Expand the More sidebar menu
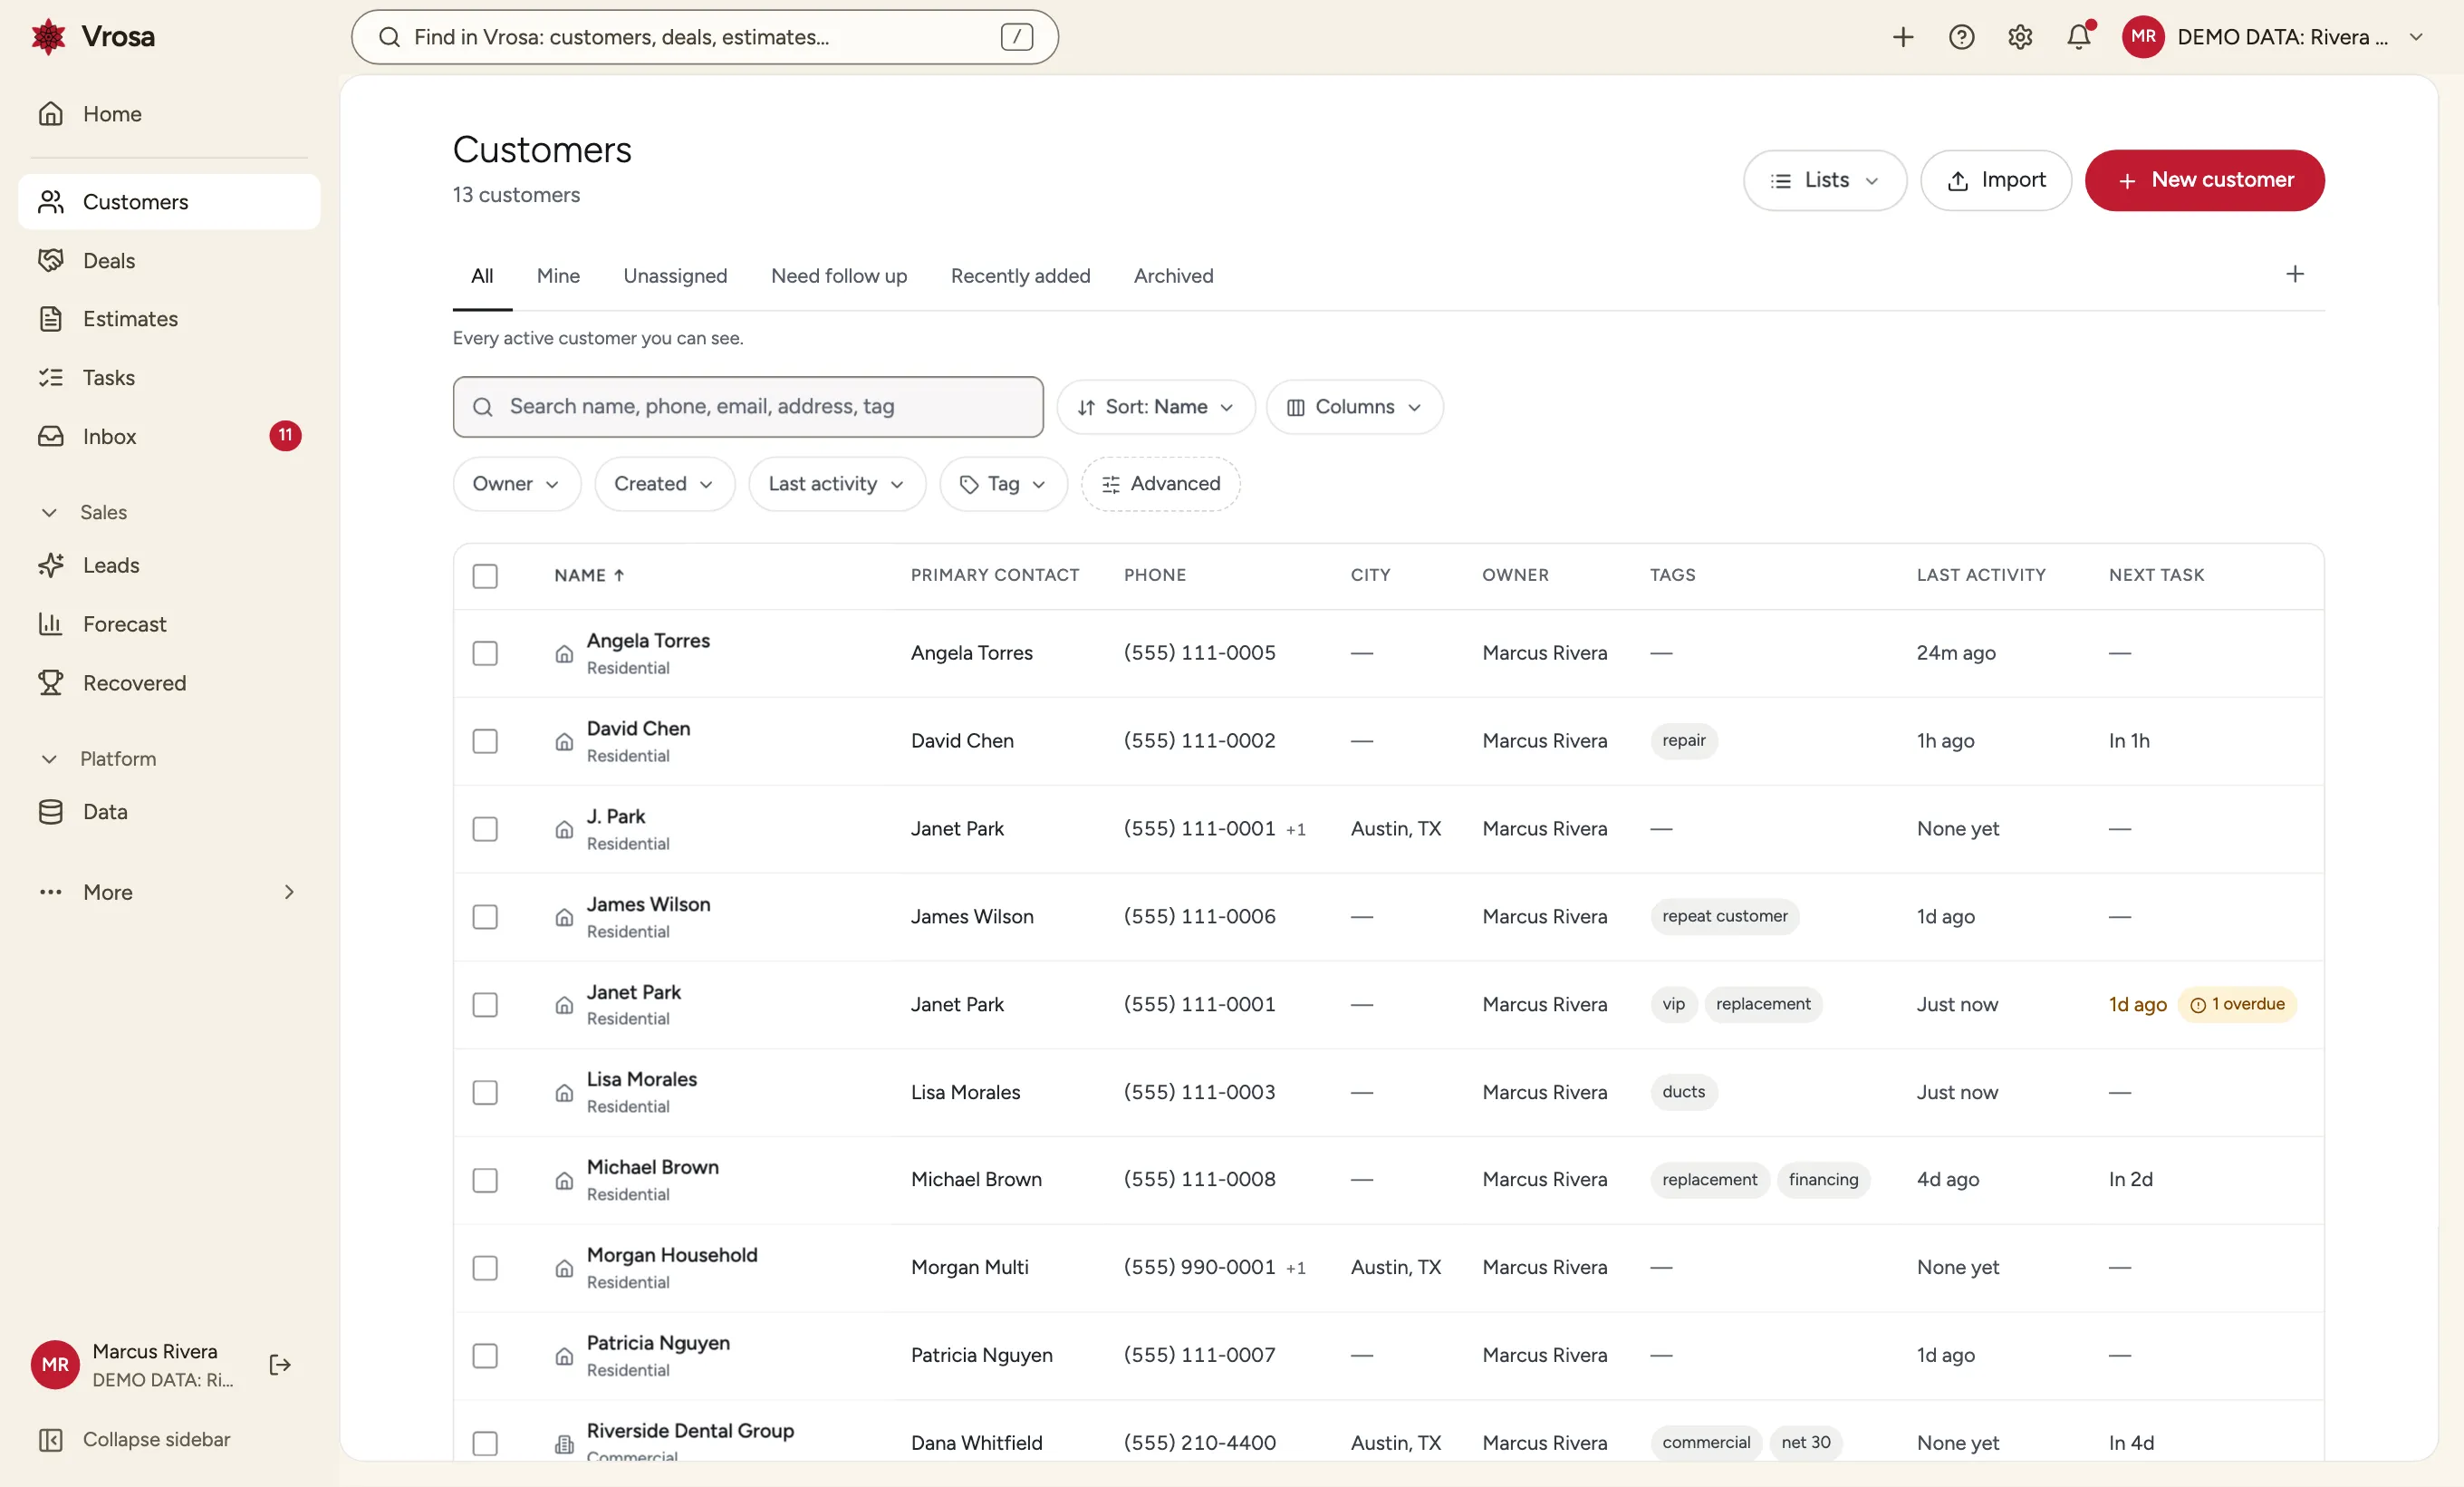 tap(169, 892)
